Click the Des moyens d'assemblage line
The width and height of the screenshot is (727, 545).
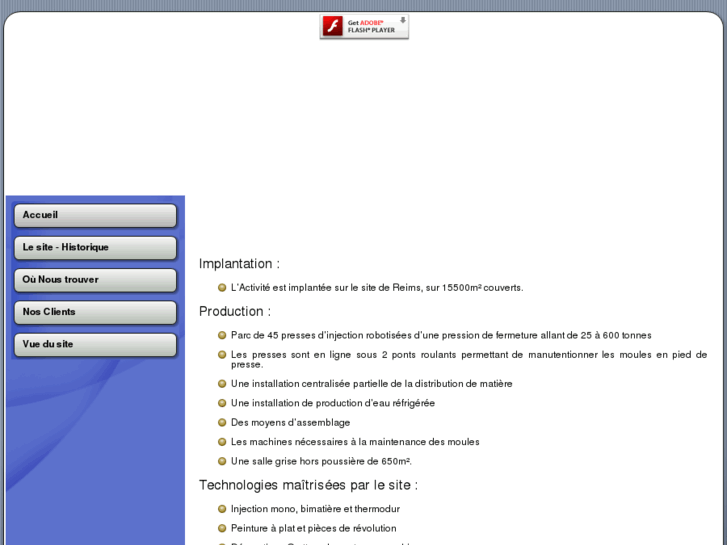[x=290, y=423]
